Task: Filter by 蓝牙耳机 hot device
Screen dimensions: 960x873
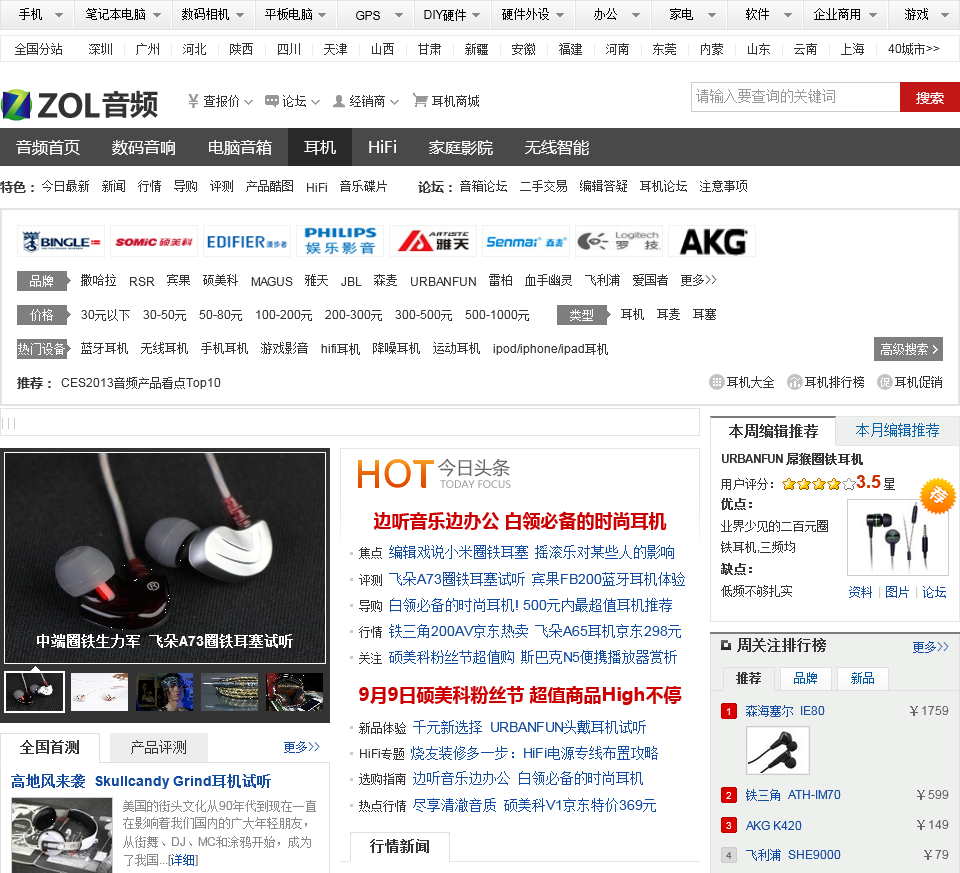Action: tap(104, 349)
